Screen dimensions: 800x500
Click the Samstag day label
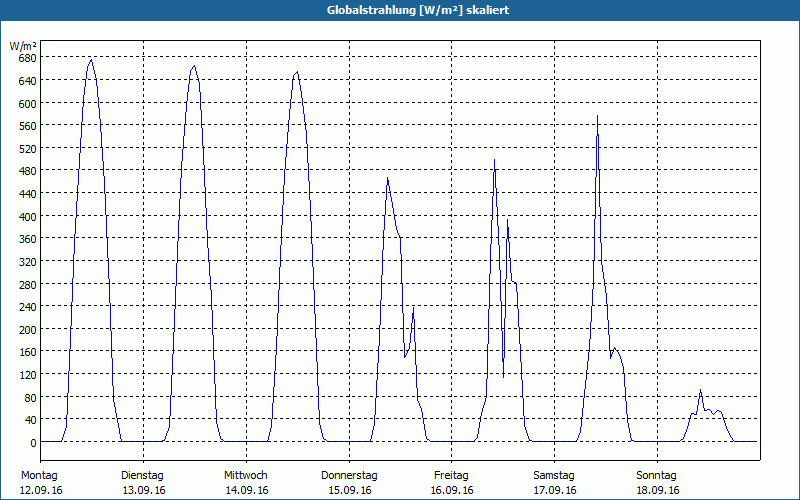(554, 475)
